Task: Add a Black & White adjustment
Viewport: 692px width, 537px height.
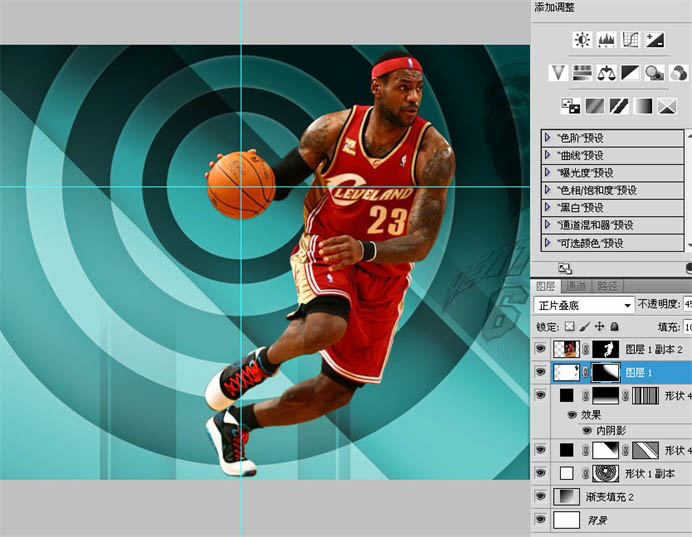Action: pos(630,72)
